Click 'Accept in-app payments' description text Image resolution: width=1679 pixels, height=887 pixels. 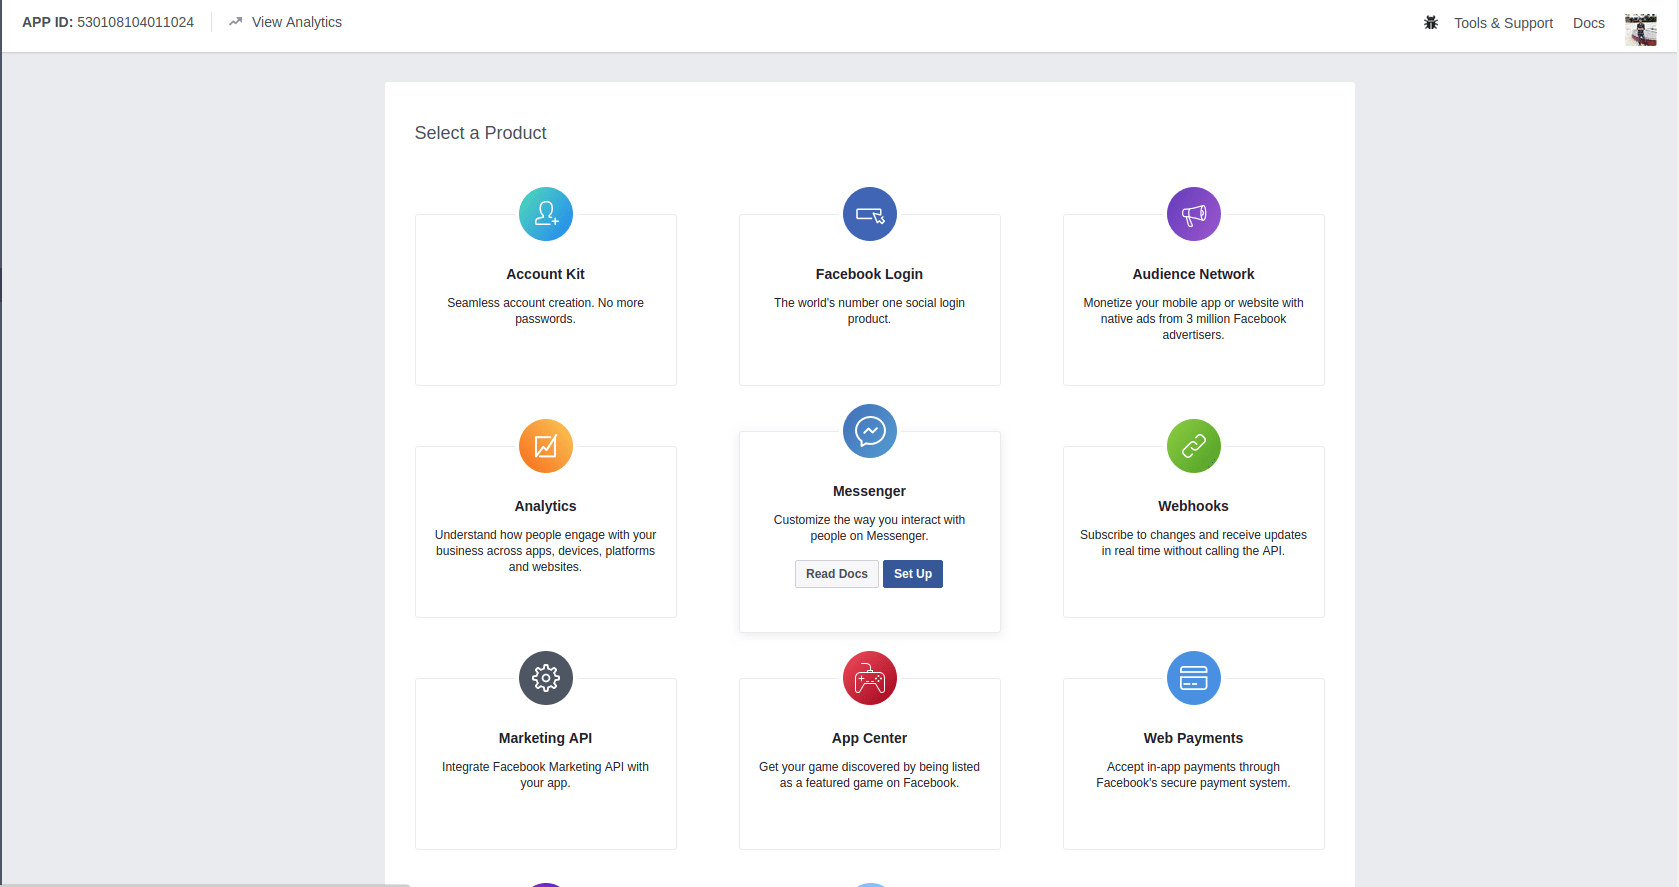[x=1193, y=775]
